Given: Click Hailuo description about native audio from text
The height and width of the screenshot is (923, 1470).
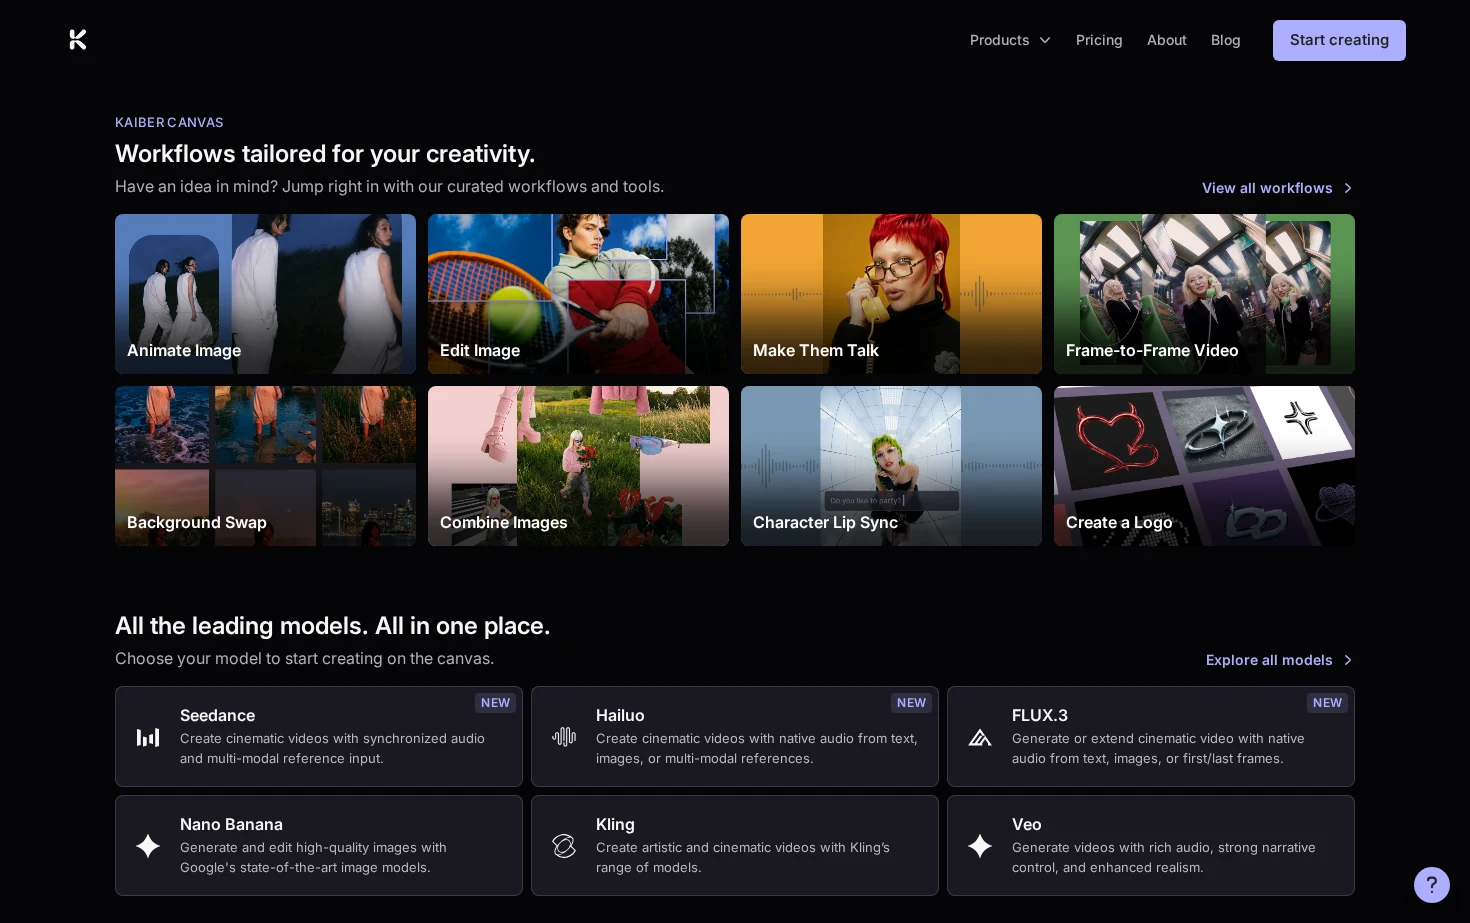Looking at the screenshot, I should click(x=757, y=748).
